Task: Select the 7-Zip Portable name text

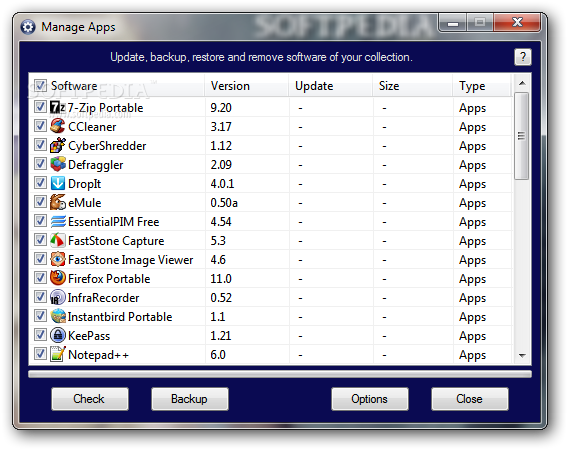Action: point(105,108)
